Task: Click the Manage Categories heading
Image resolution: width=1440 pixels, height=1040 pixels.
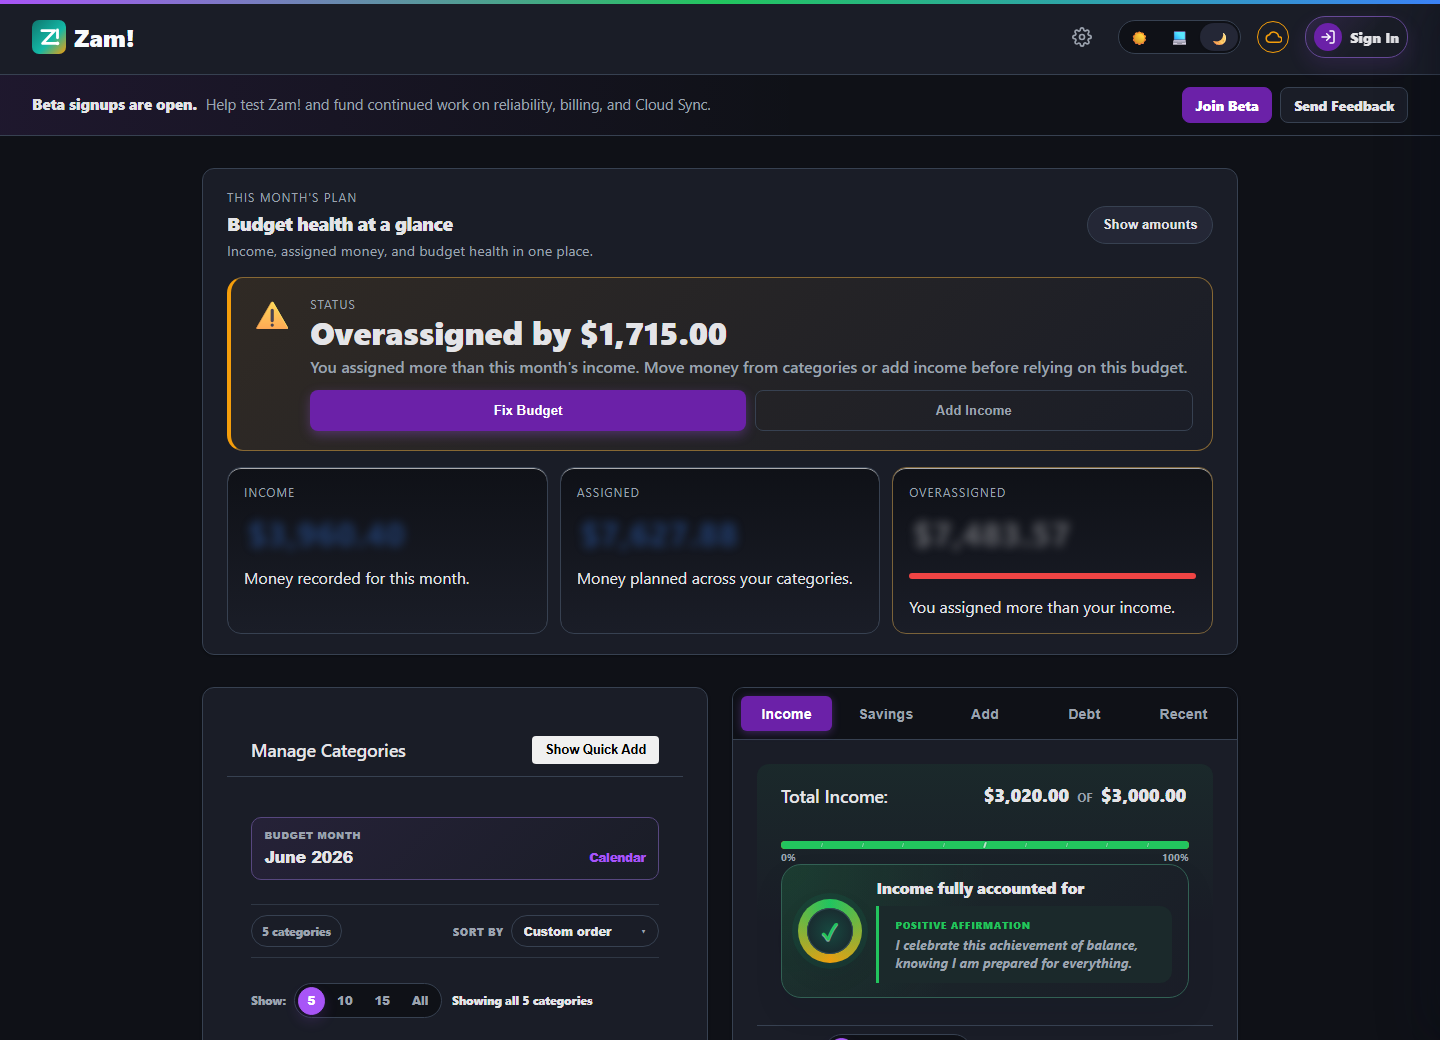Action: 328,751
